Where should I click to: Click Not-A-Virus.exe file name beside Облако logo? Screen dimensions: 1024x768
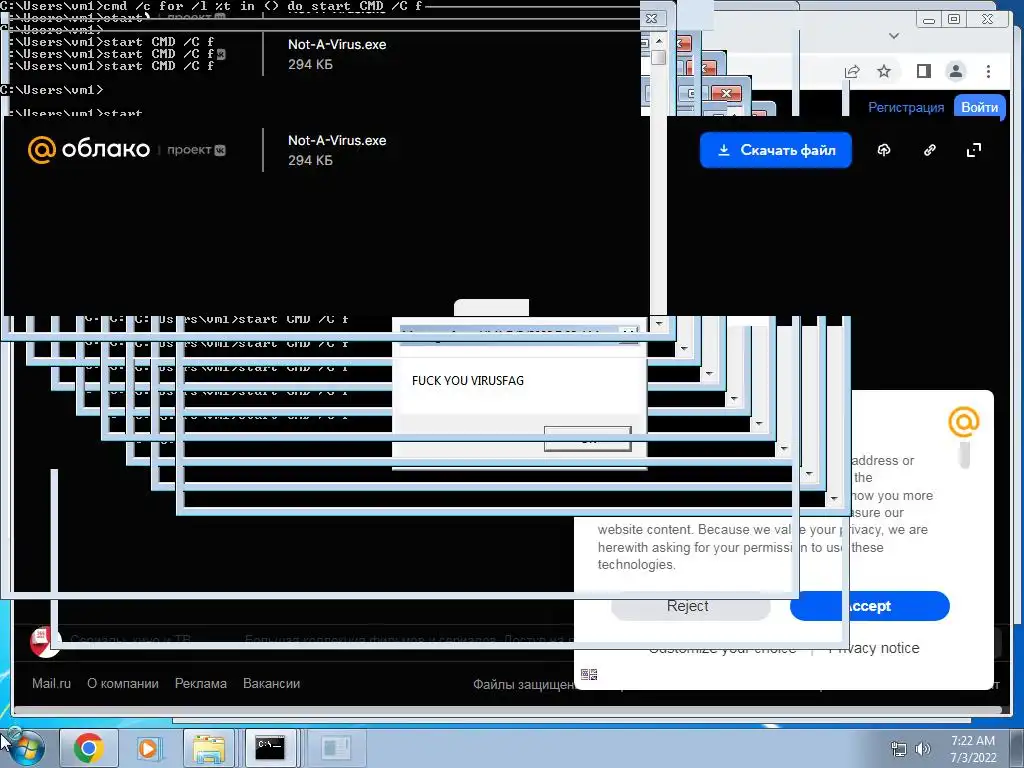(337, 140)
